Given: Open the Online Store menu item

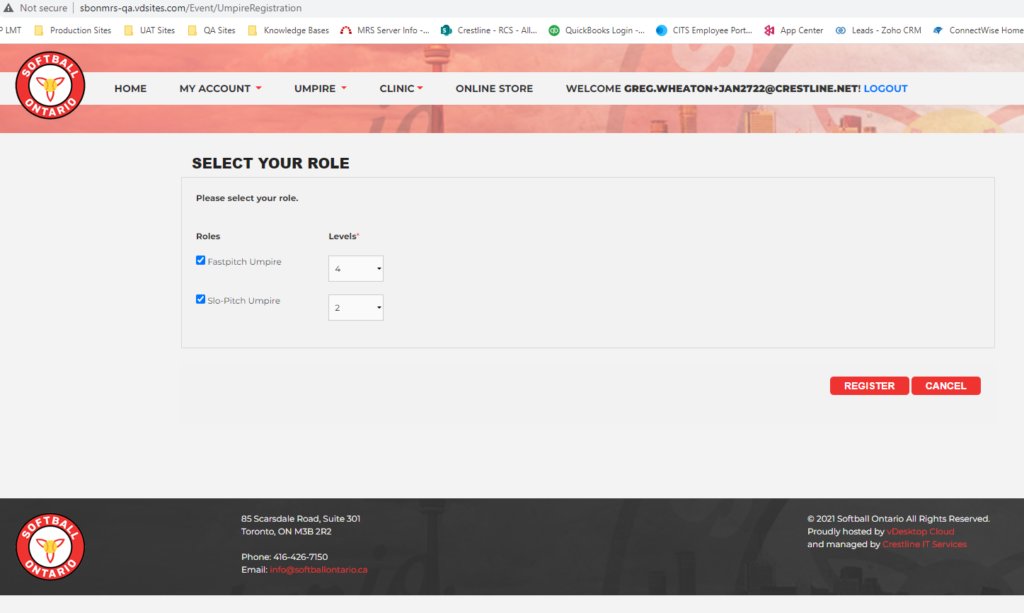Looking at the screenshot, I should [x=494, y=89].
